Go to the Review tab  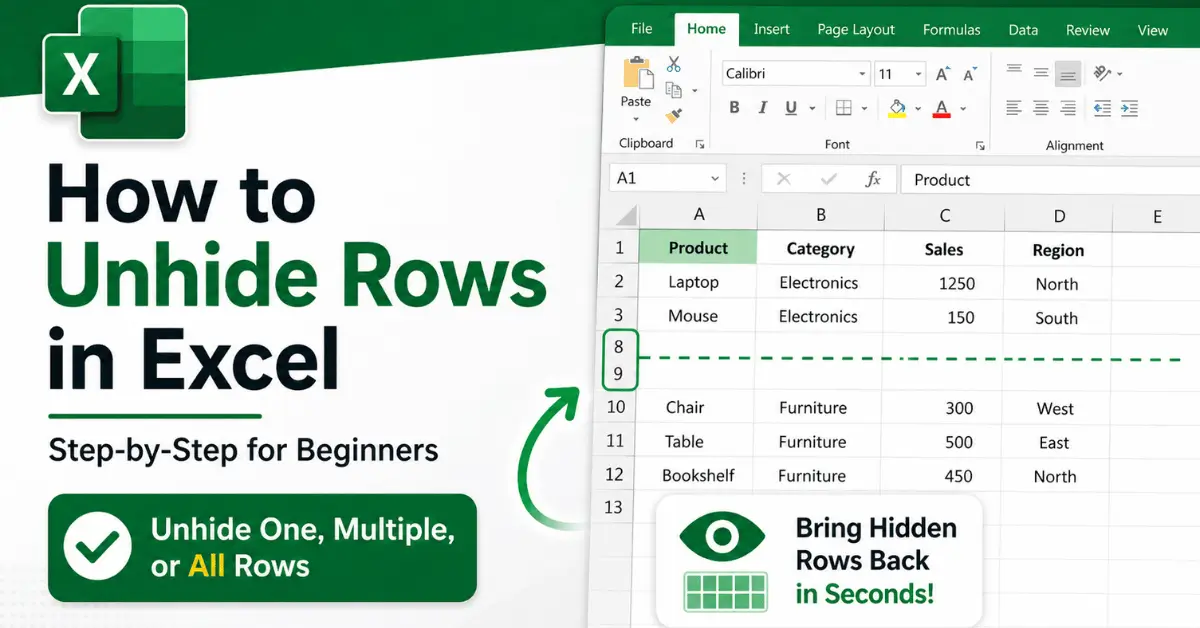1088,30
